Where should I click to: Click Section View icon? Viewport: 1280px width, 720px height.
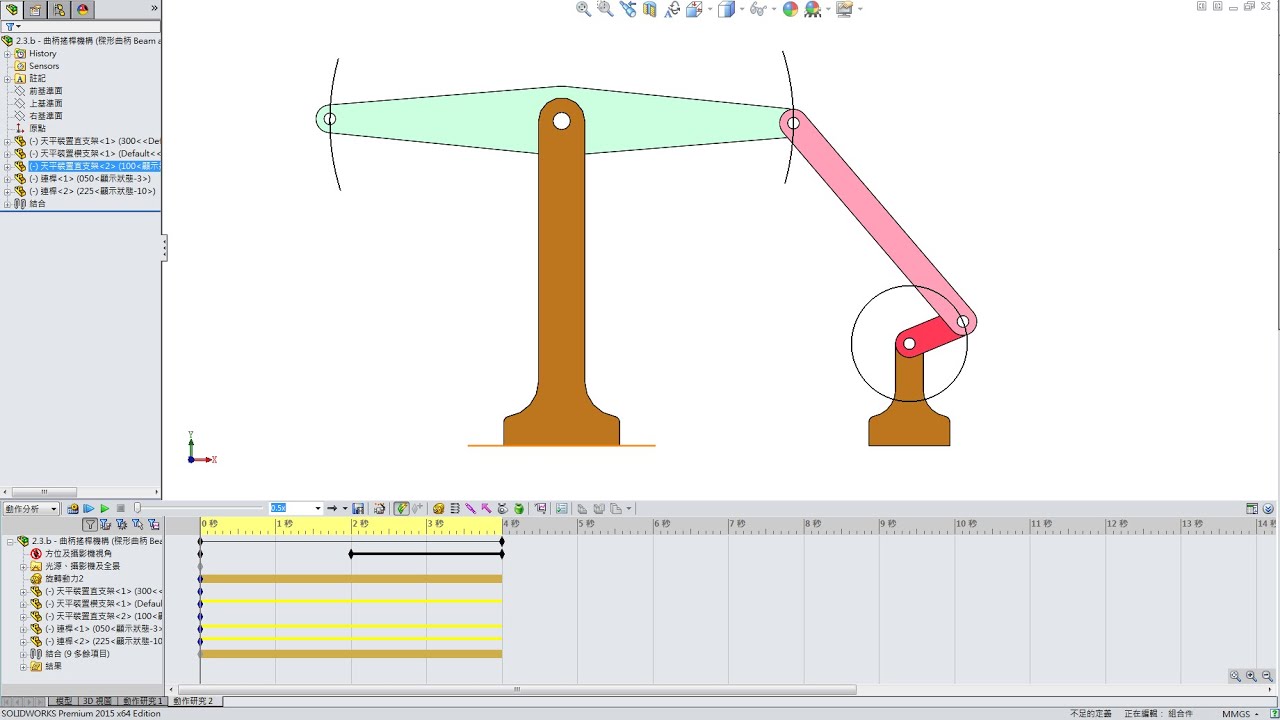click(650, 9)
